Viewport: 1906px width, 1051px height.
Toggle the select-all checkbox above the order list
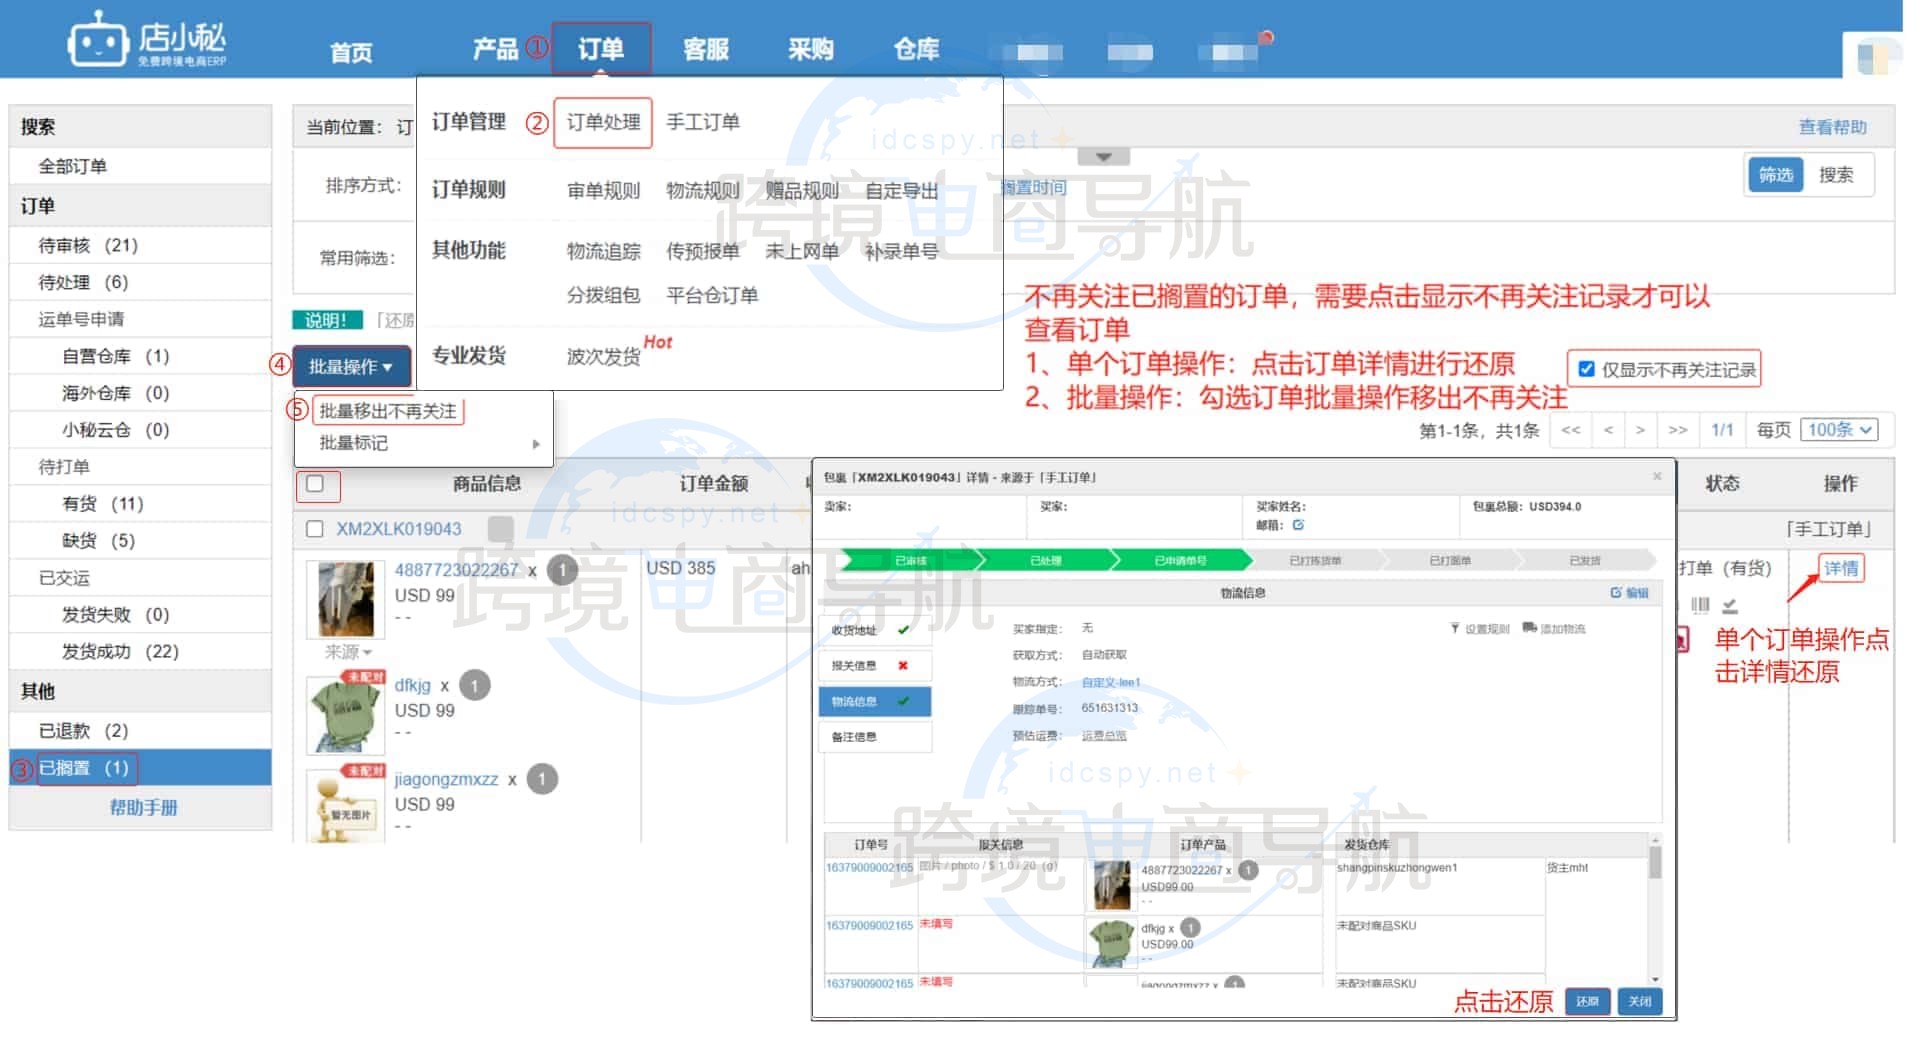coord(318,485)
